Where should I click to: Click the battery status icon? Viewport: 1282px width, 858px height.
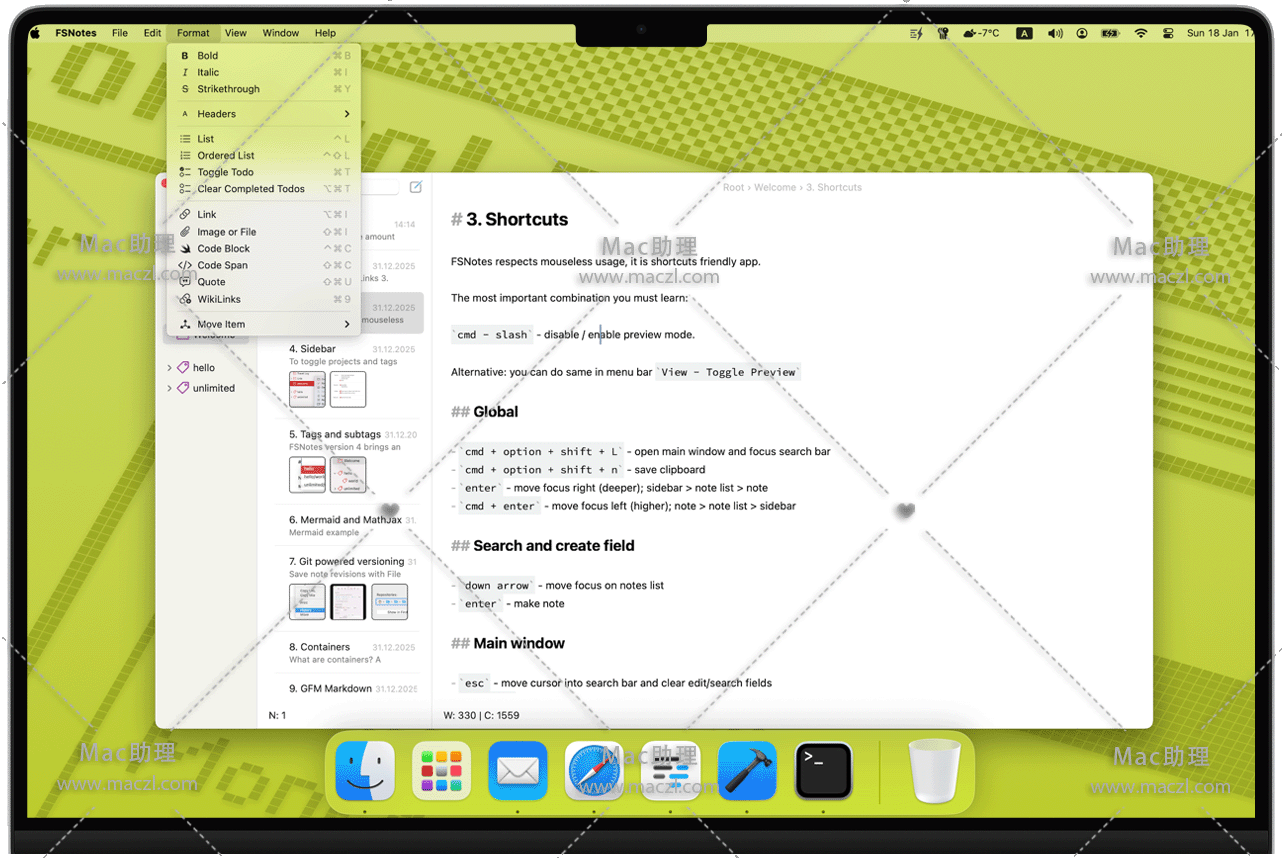tap(1111, 33)
